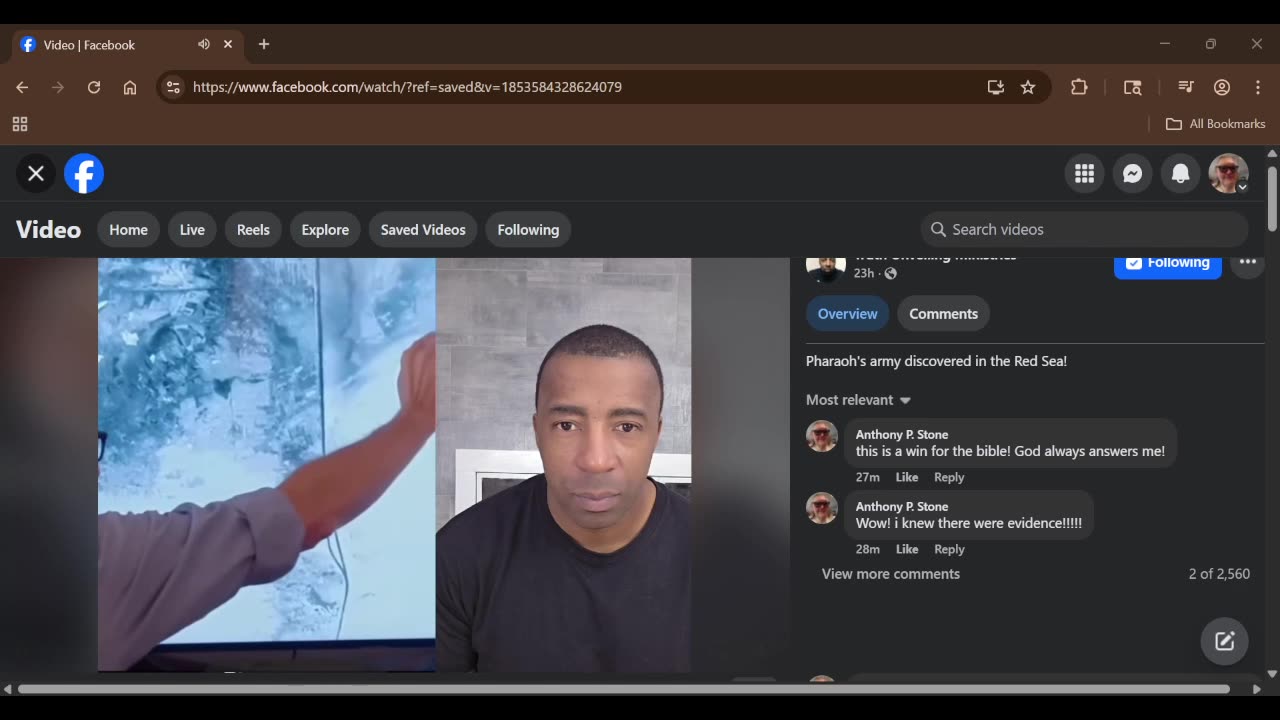Image resolution: width=1280 pixels, height=720 pixels.
Task: Open commenter avatar beside 'win for the bible' comment
Action: tap(822, 436)
